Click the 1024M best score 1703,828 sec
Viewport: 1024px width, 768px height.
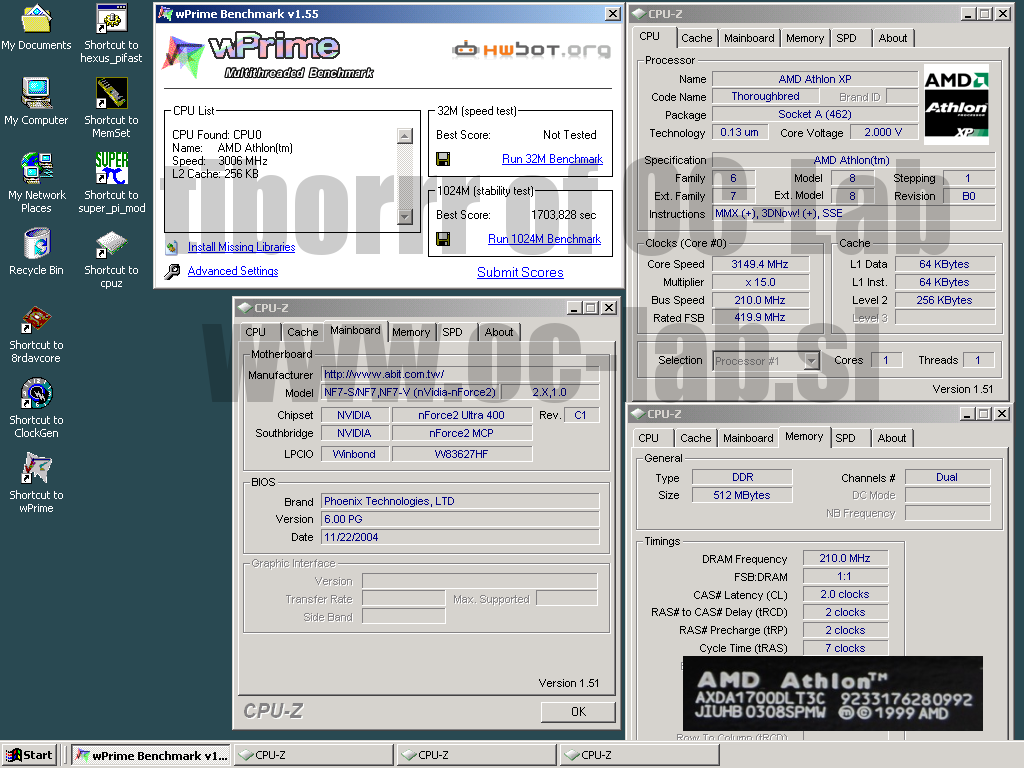[x=563, y=215]
